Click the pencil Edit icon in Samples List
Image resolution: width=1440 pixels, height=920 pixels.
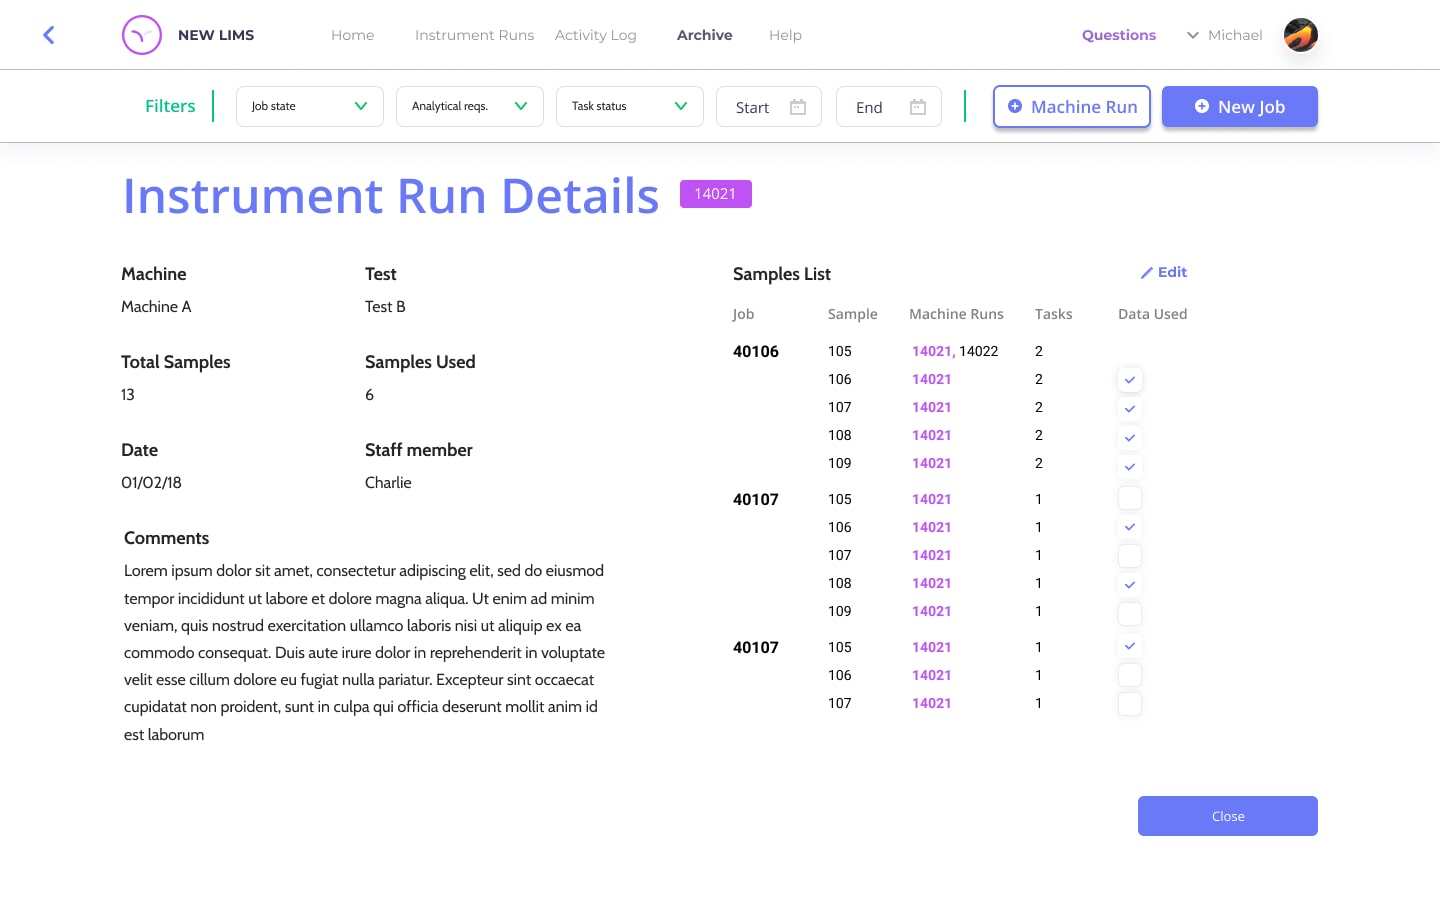1147,273
